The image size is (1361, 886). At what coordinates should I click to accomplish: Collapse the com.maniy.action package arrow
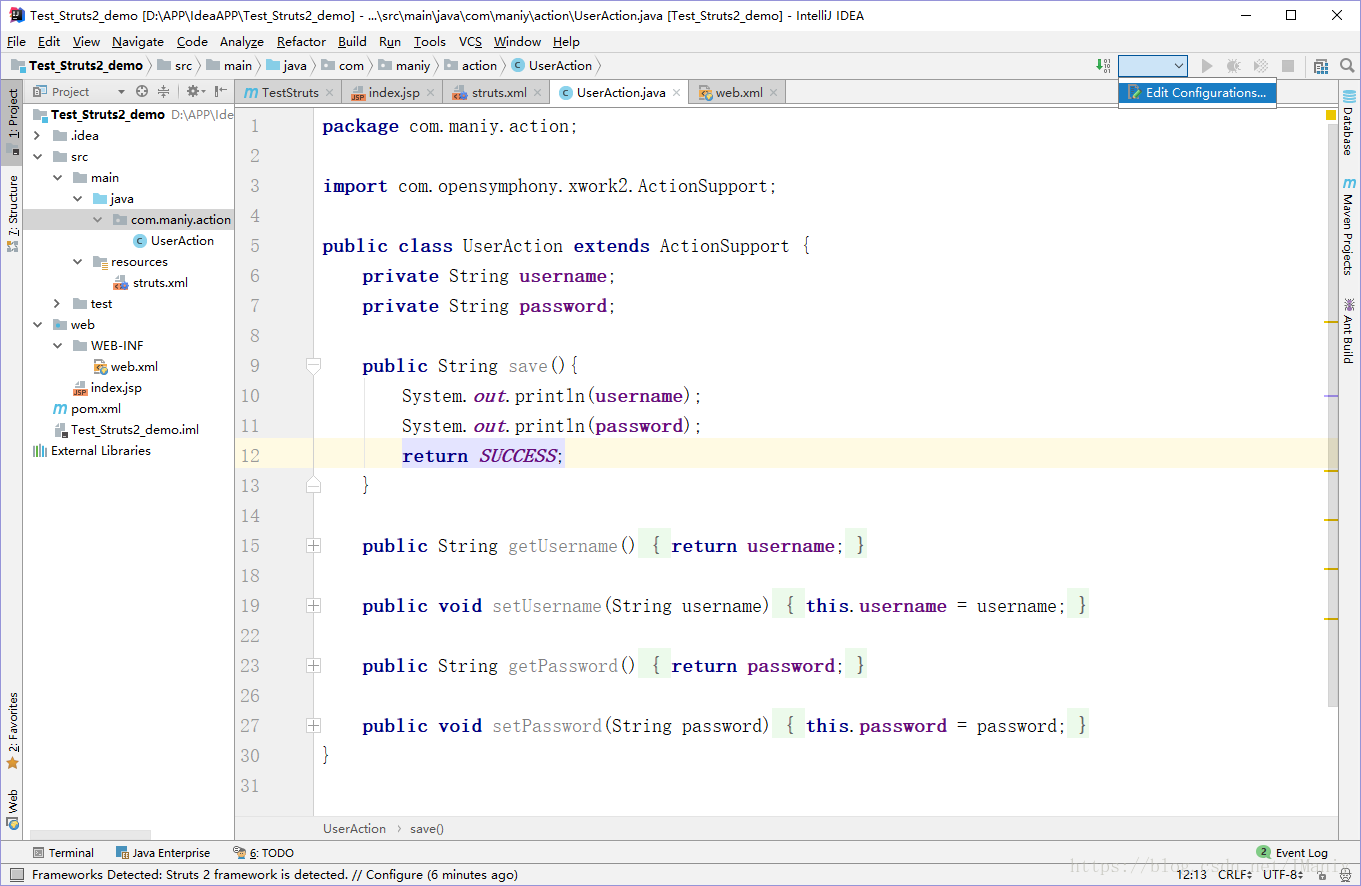pos(97,220)
